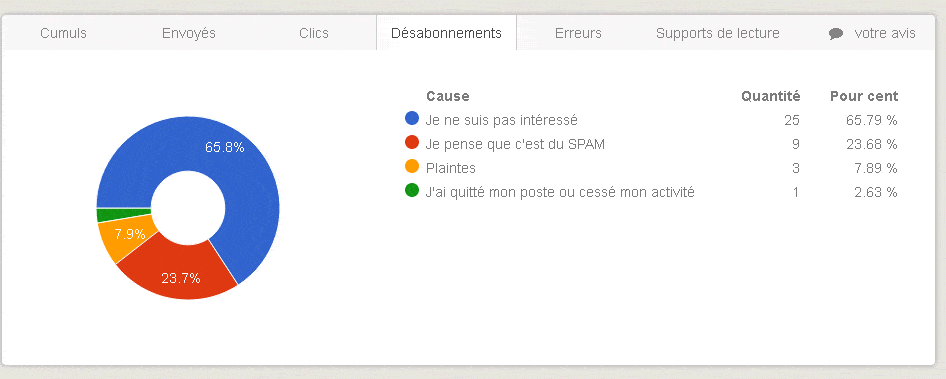Open the Désabonnements tab

(x=446, y=33)
